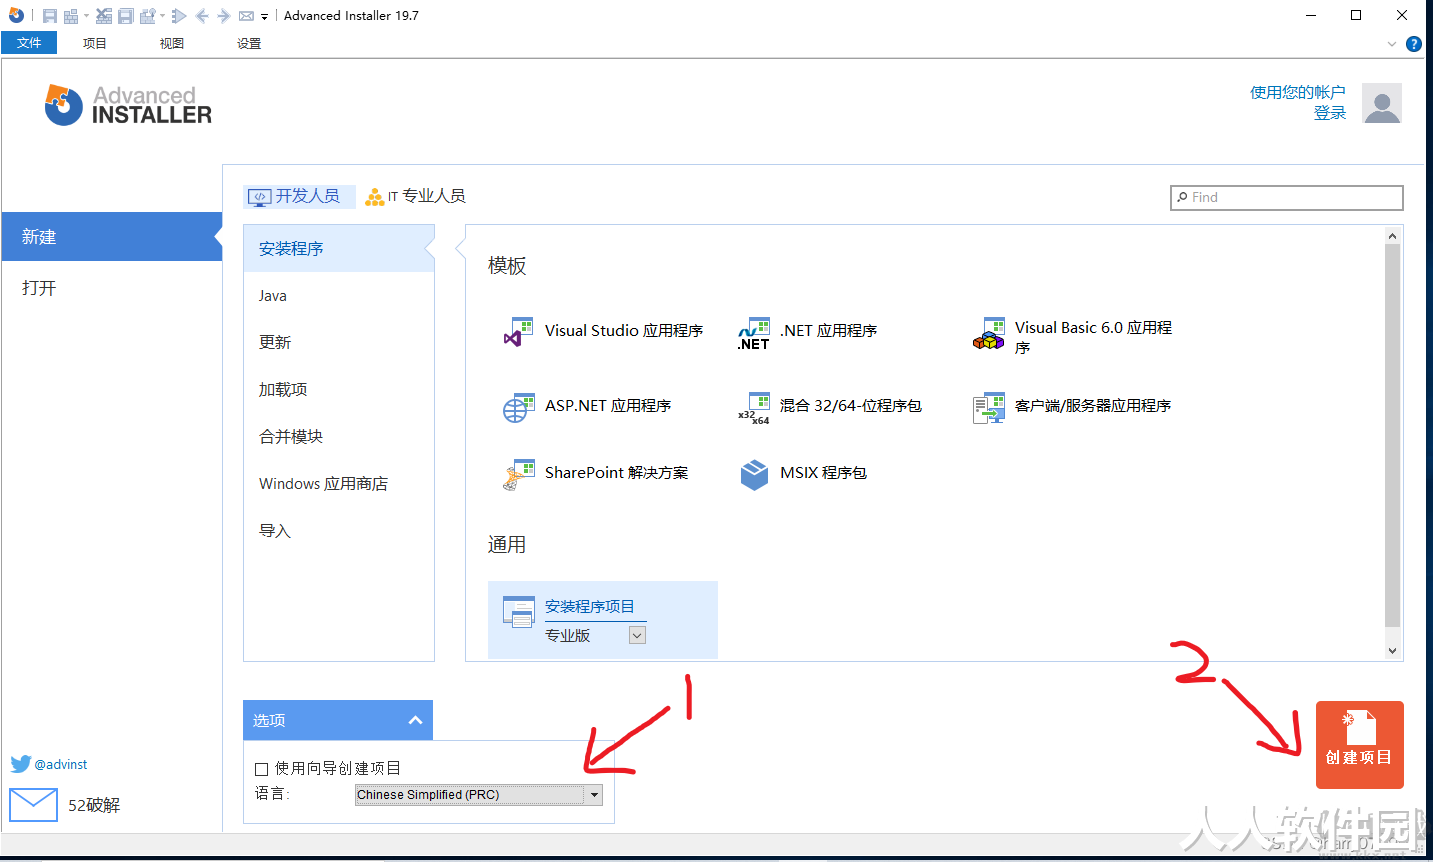Click the user avatar icon
This screenshot has height=862, width=1433.
point(1382,103)
